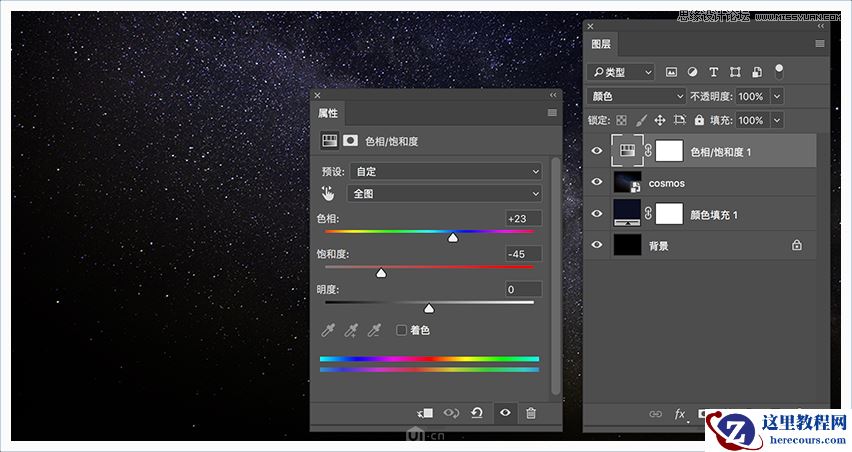The height and width of the screenshot is (452, 852).
Task: Select the 颜色填充 1 mask thumbnail
Action: (x=669, y=214)
